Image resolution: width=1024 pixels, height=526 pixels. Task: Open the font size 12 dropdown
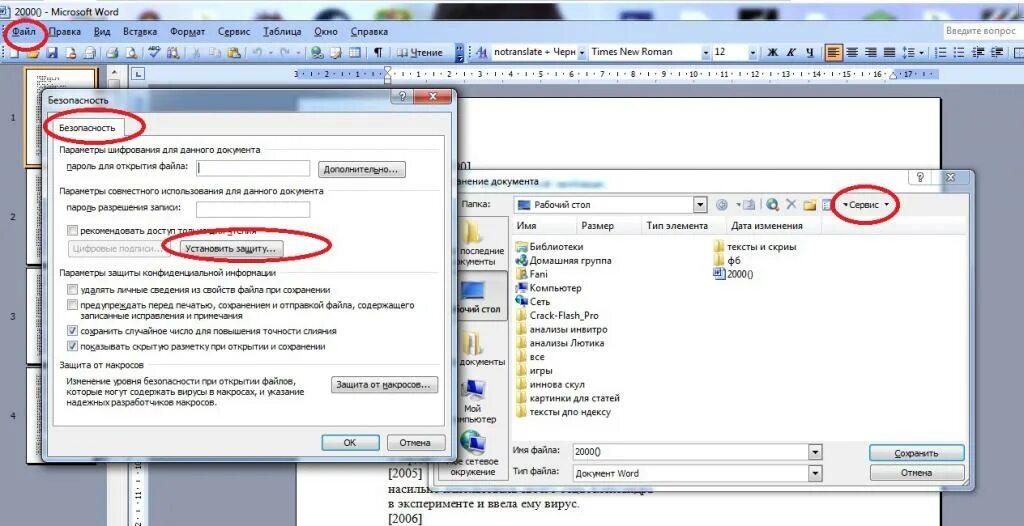click(x=753, y=52)
